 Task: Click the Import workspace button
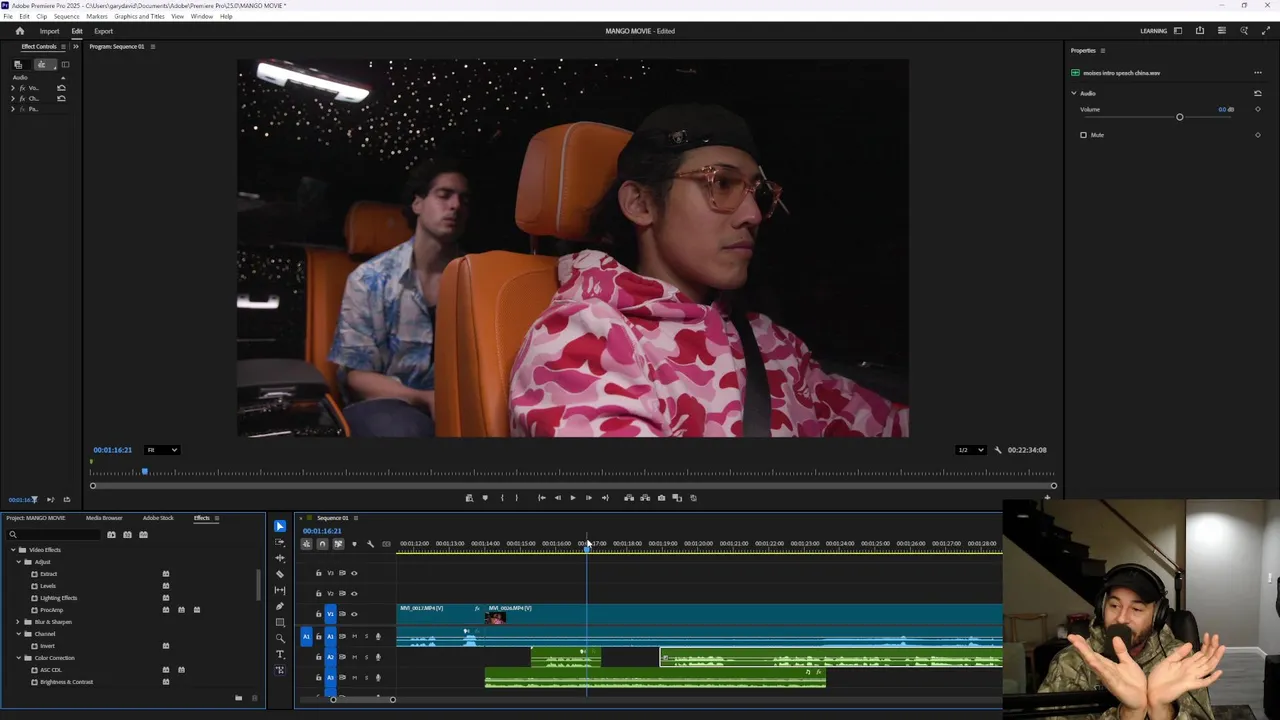point(49,31)
